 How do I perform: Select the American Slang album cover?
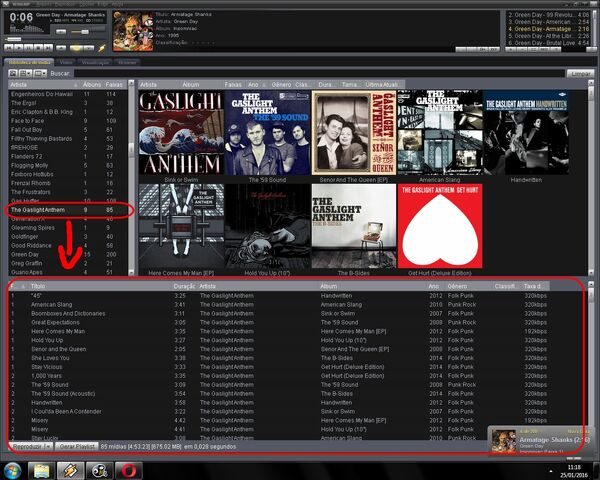(440, 132)
